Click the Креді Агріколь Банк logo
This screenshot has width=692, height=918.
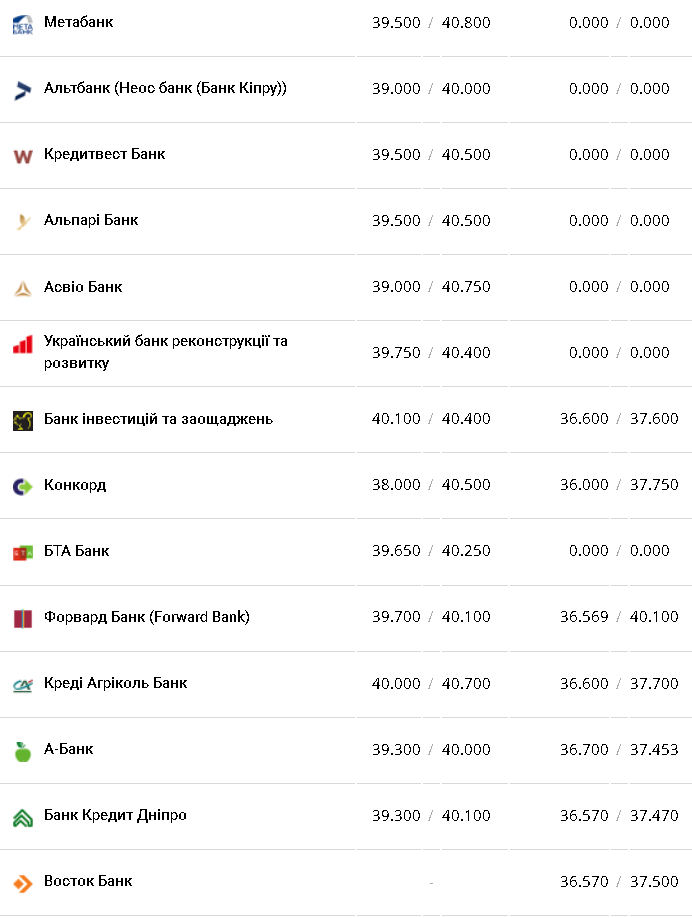click(x=22, y=684)
